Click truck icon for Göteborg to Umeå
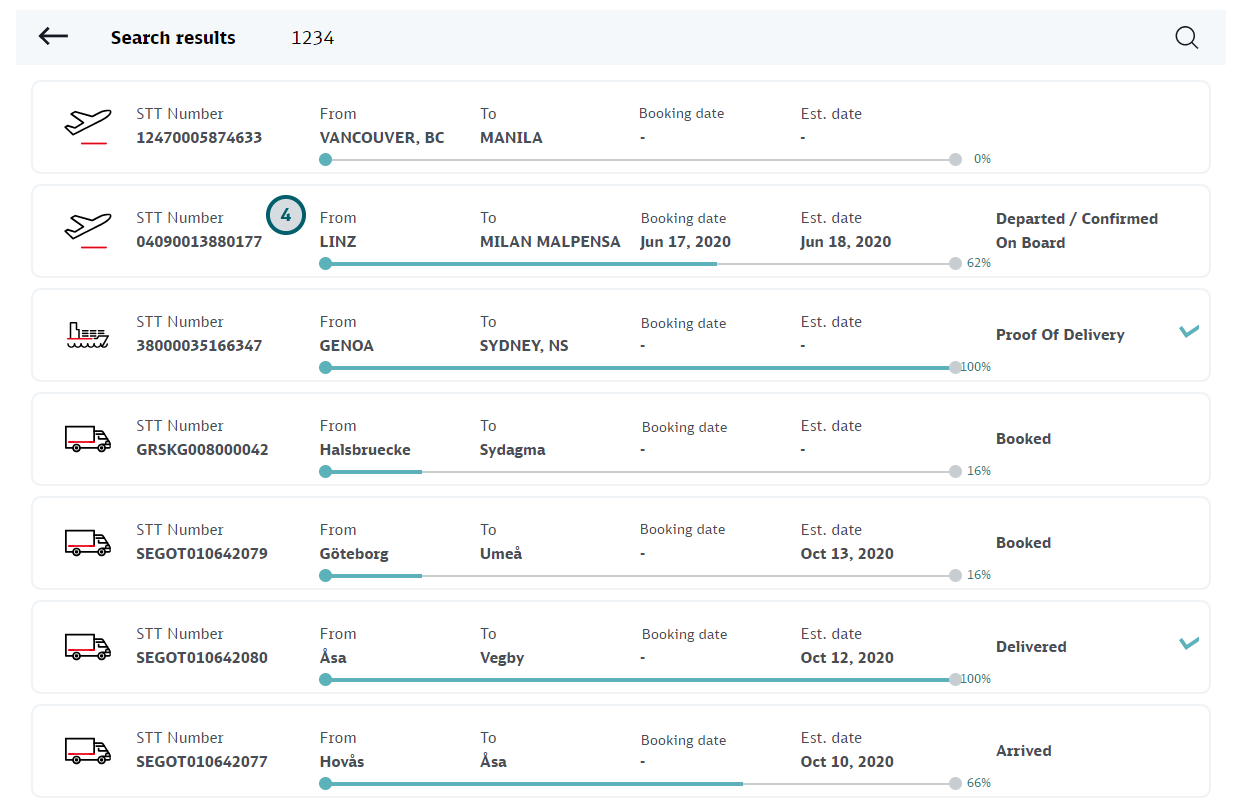Image resolution: width=1239 pixels, height=805 pixels. pyautogui.click(x=87, y=543)
